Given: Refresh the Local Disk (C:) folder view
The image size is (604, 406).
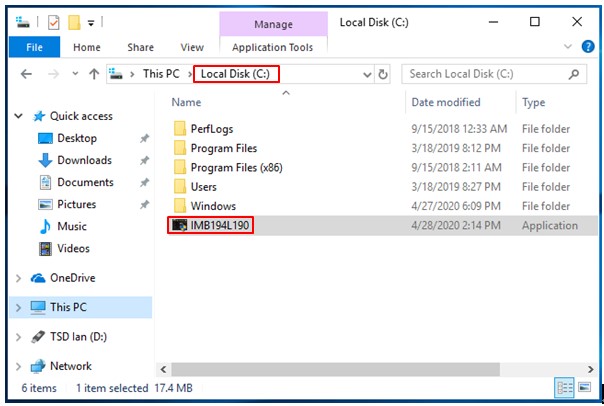Looking at the screenshot, I should pos(383,74).
